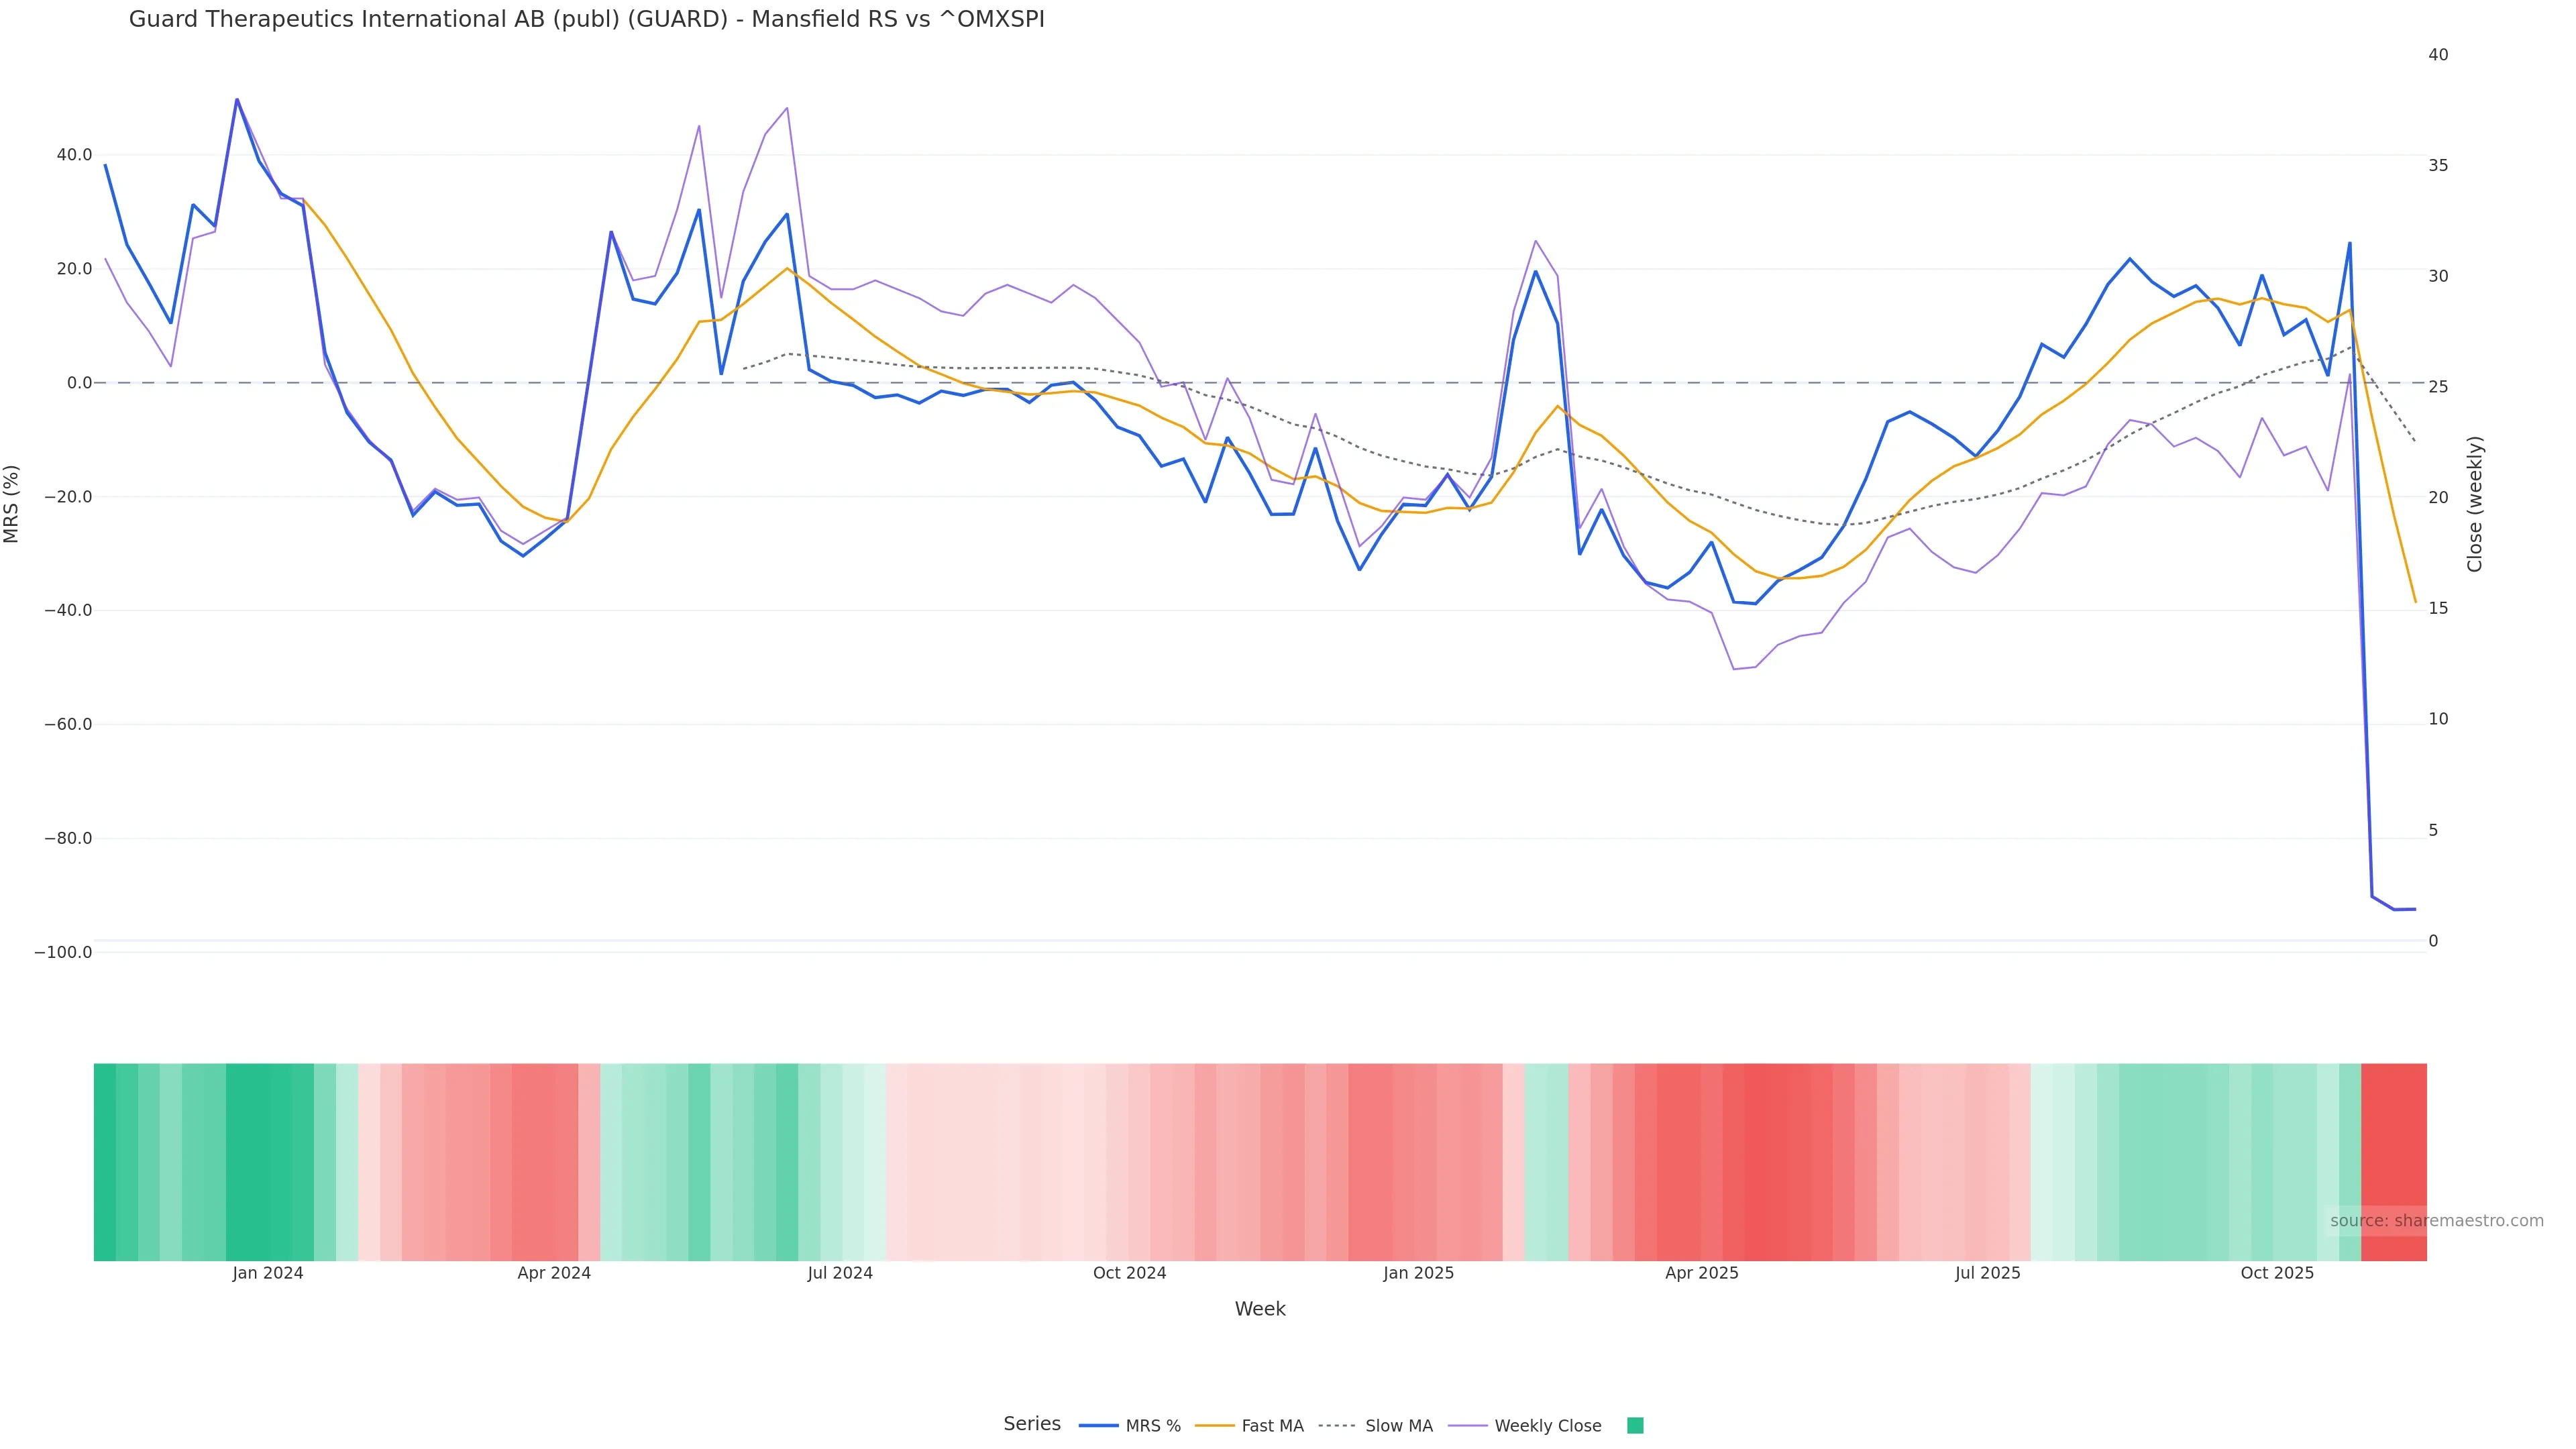The width and height of the screenshot is (2576, 1449).
Task: Click the orange Fast MA legend line icon
Action: [1214, 1426]
